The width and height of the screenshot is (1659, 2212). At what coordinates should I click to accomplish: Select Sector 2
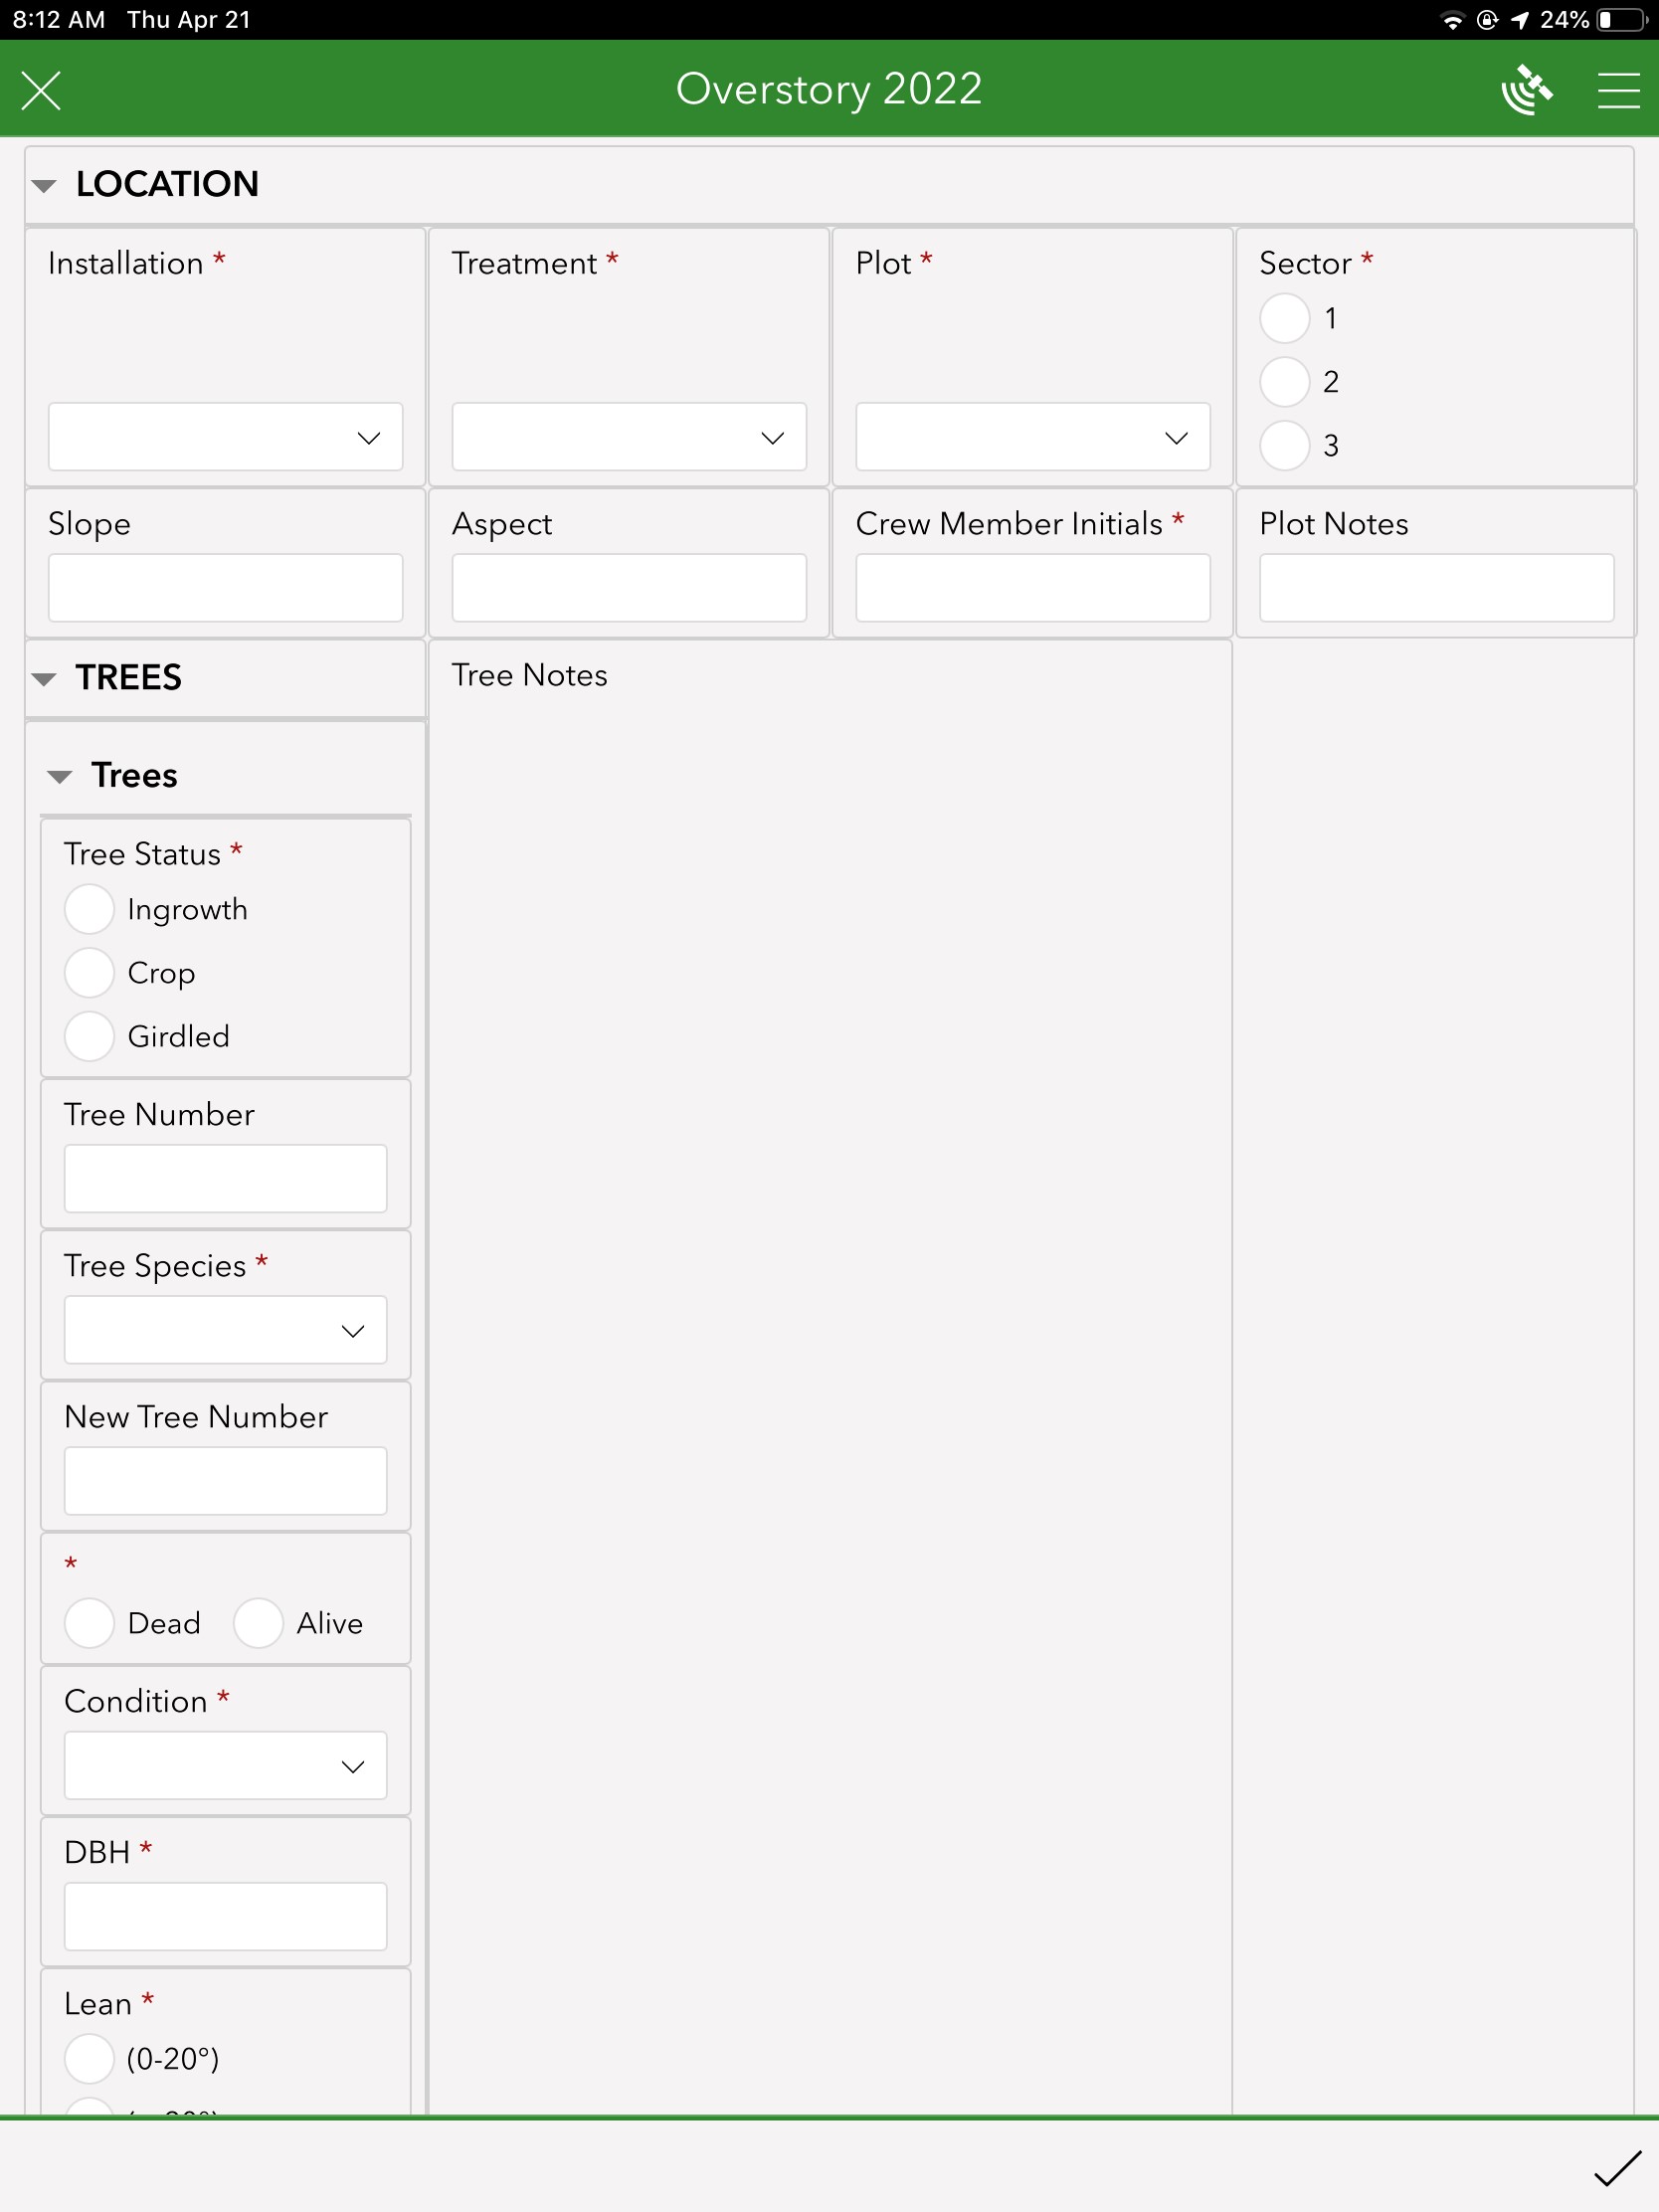(1284, 381)
